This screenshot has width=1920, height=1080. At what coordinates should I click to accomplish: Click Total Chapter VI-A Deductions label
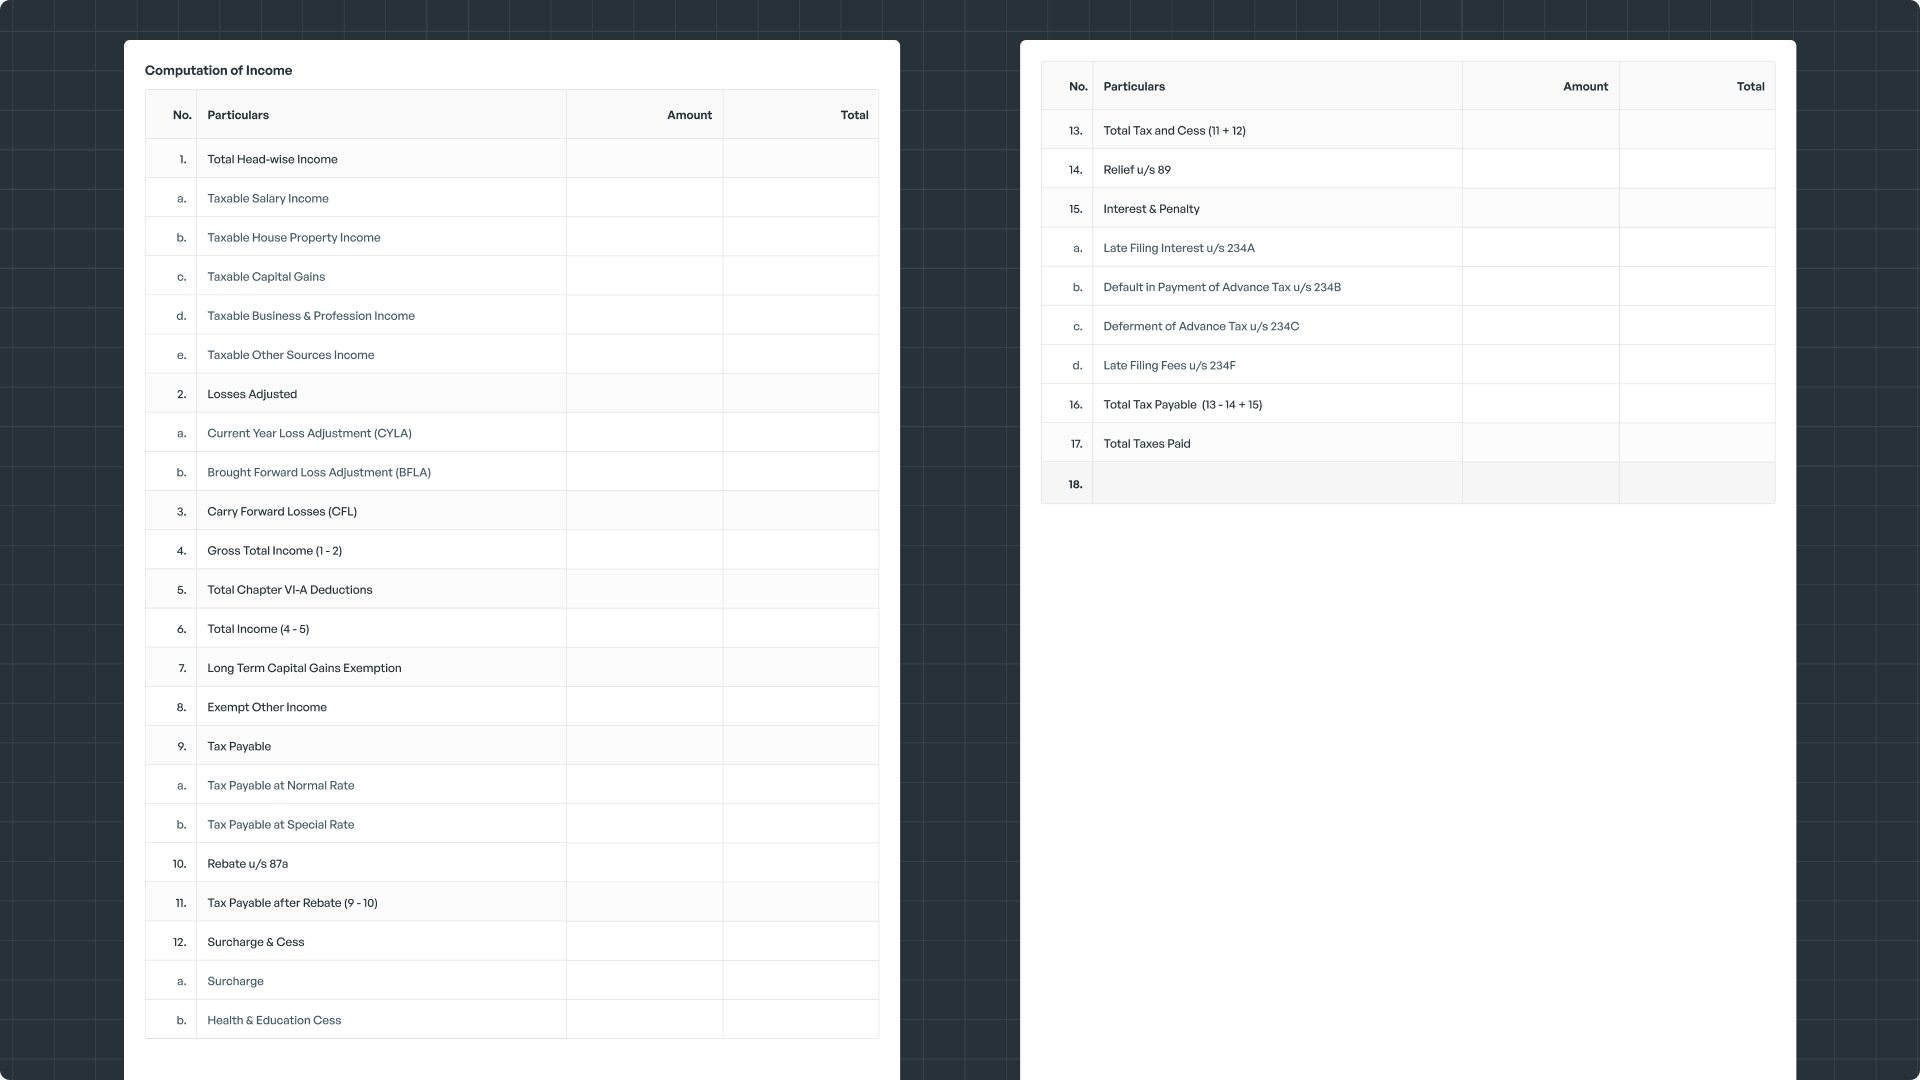289,590
